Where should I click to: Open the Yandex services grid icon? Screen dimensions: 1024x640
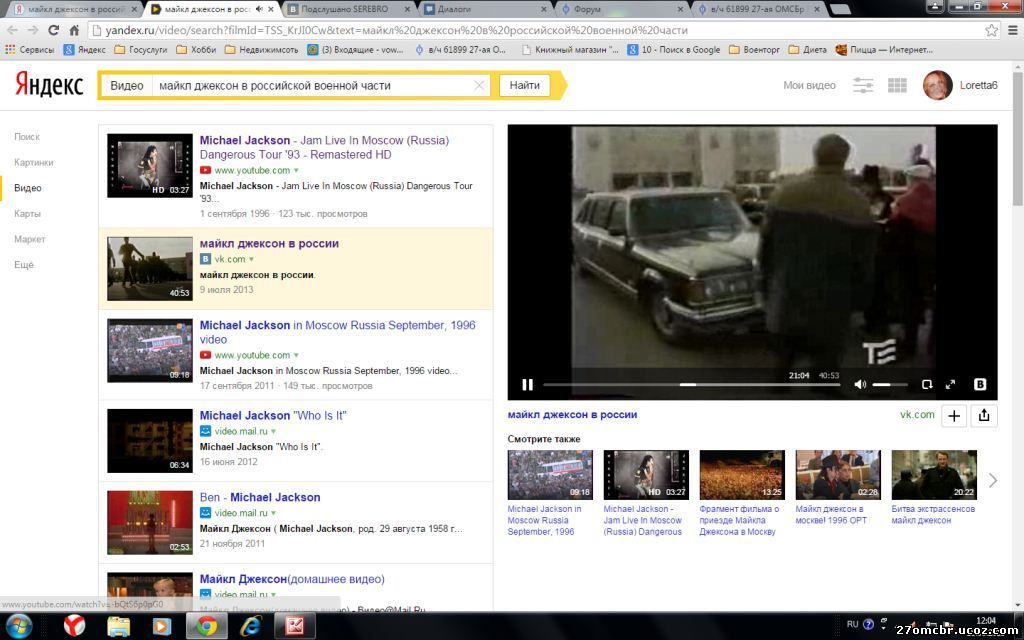click(897, 86)
